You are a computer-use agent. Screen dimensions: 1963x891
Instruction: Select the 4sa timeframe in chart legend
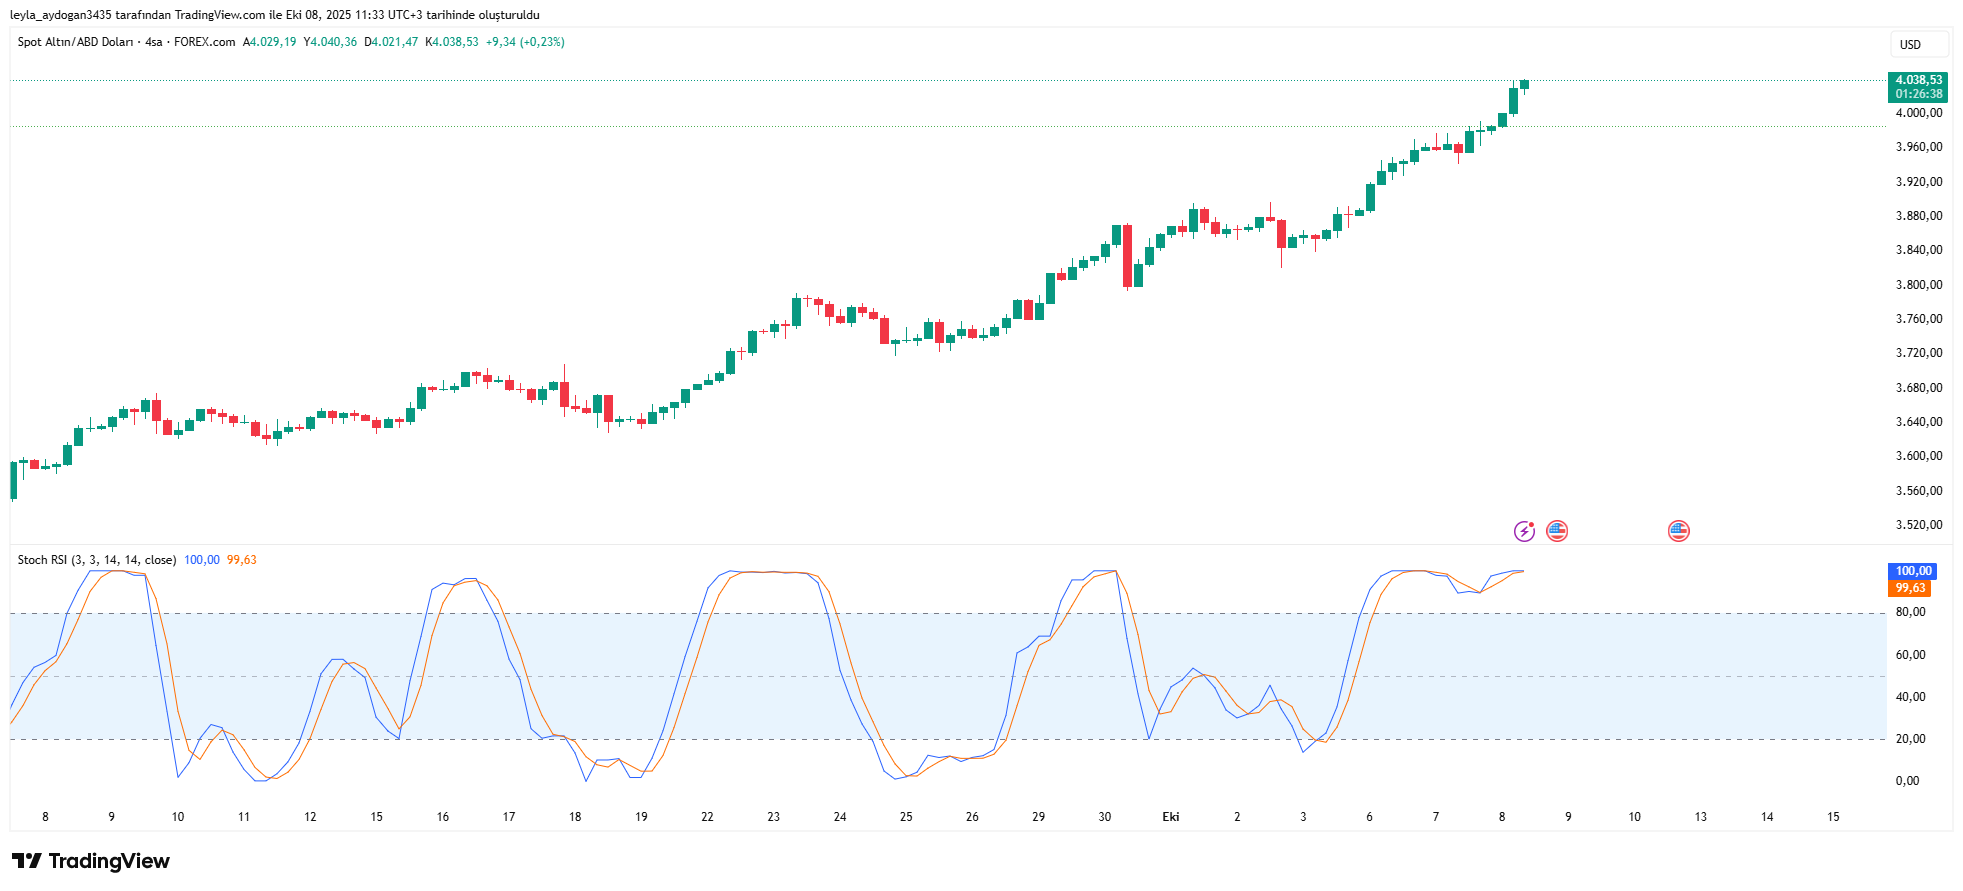pyautogui.click(x=153, y=42)
